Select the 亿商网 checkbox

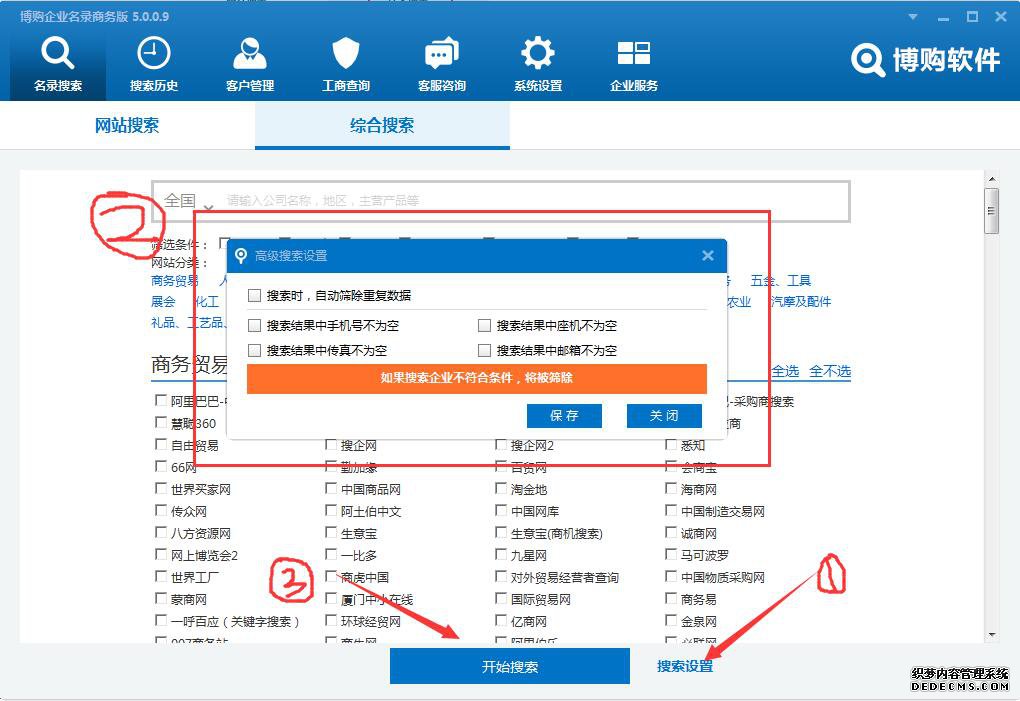click(x=501, y=620)
